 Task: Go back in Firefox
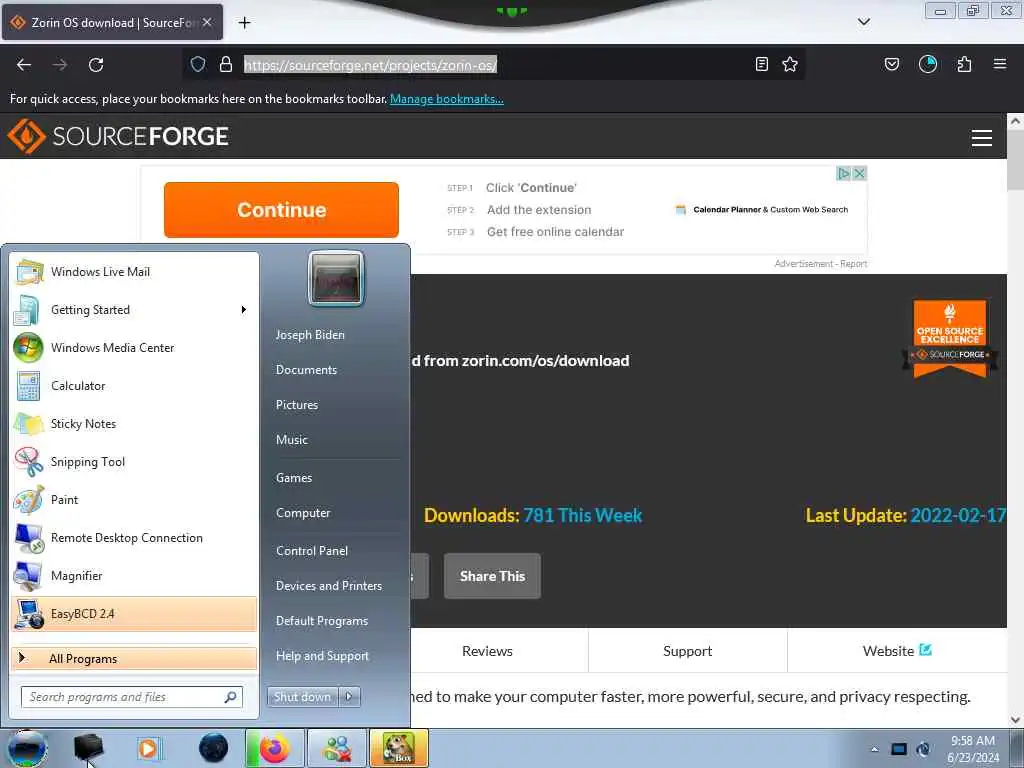tap(24, 65)
